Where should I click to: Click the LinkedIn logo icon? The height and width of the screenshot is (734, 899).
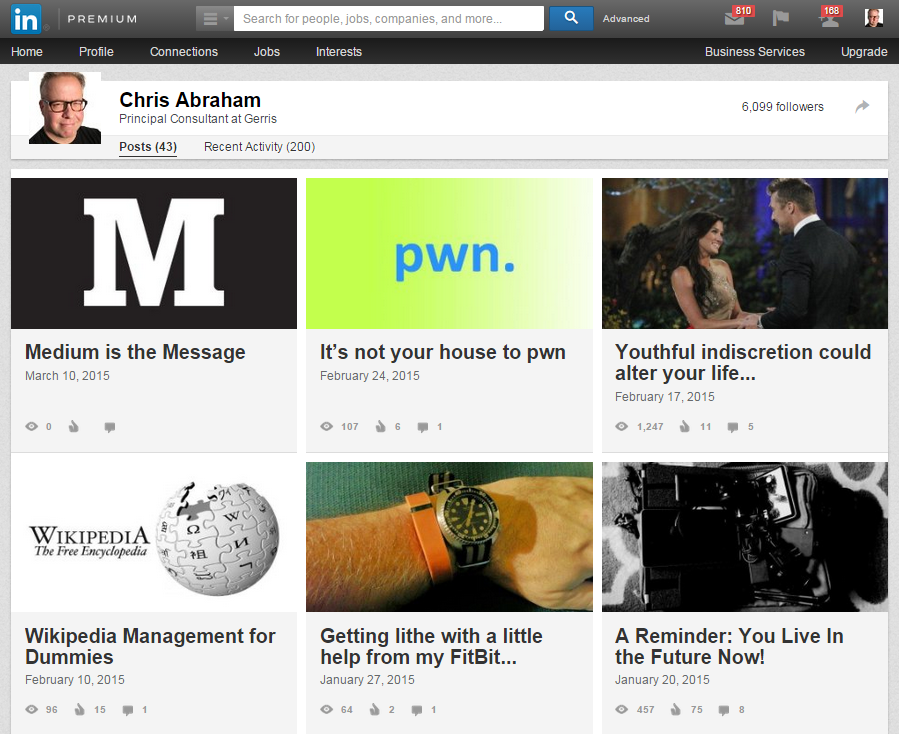(27, 18)
